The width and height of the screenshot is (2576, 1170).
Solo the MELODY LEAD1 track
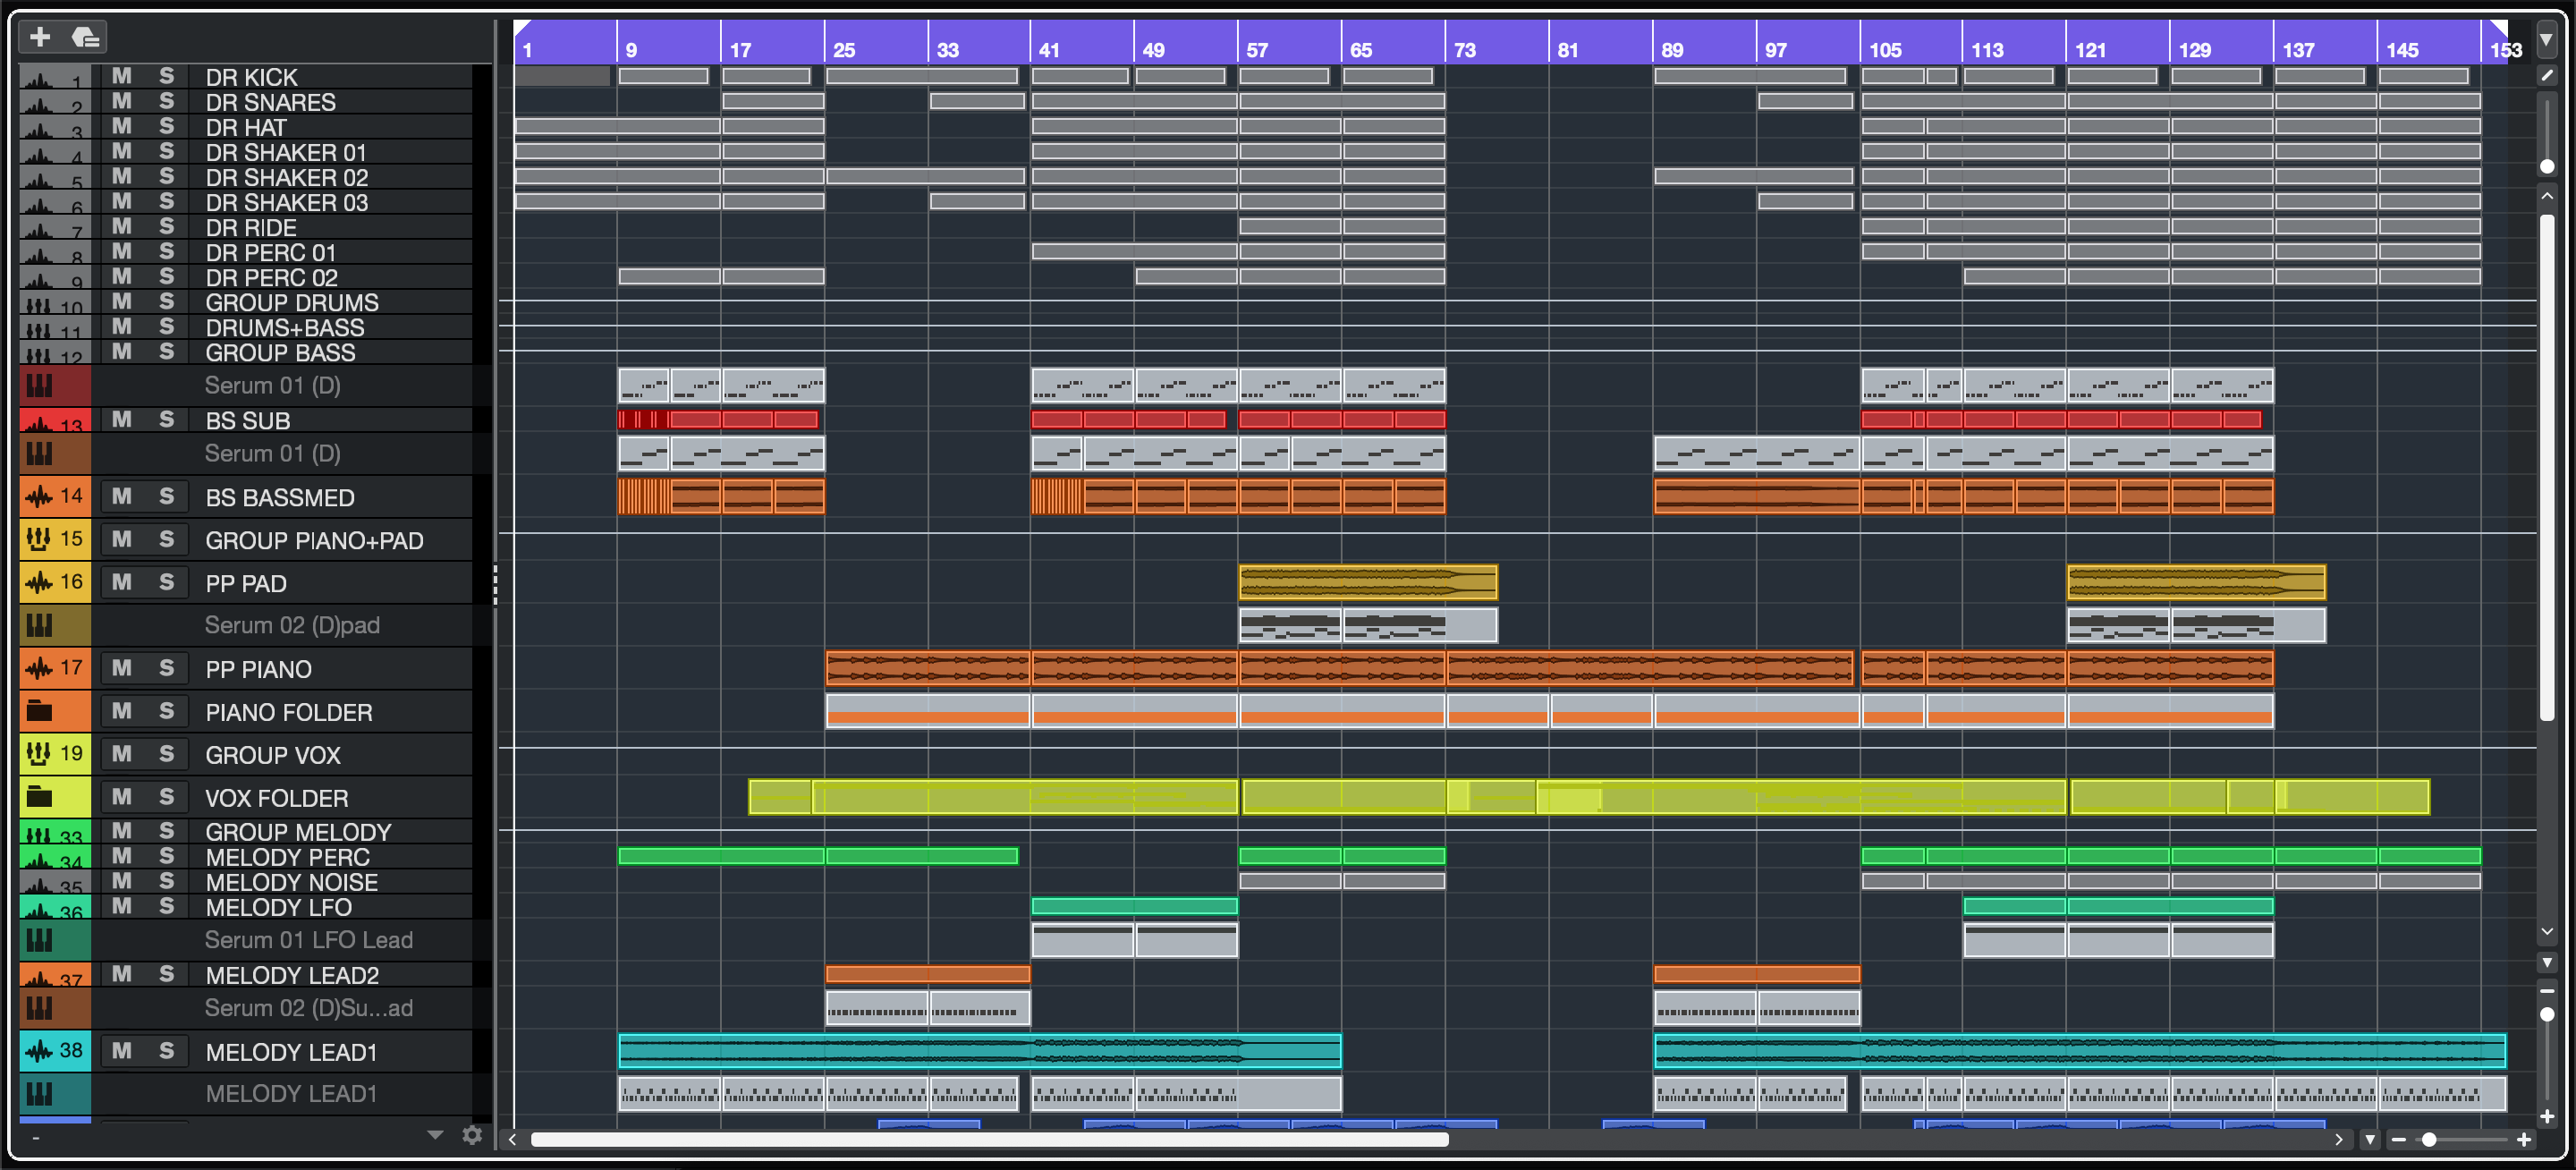coord(166,1050)
